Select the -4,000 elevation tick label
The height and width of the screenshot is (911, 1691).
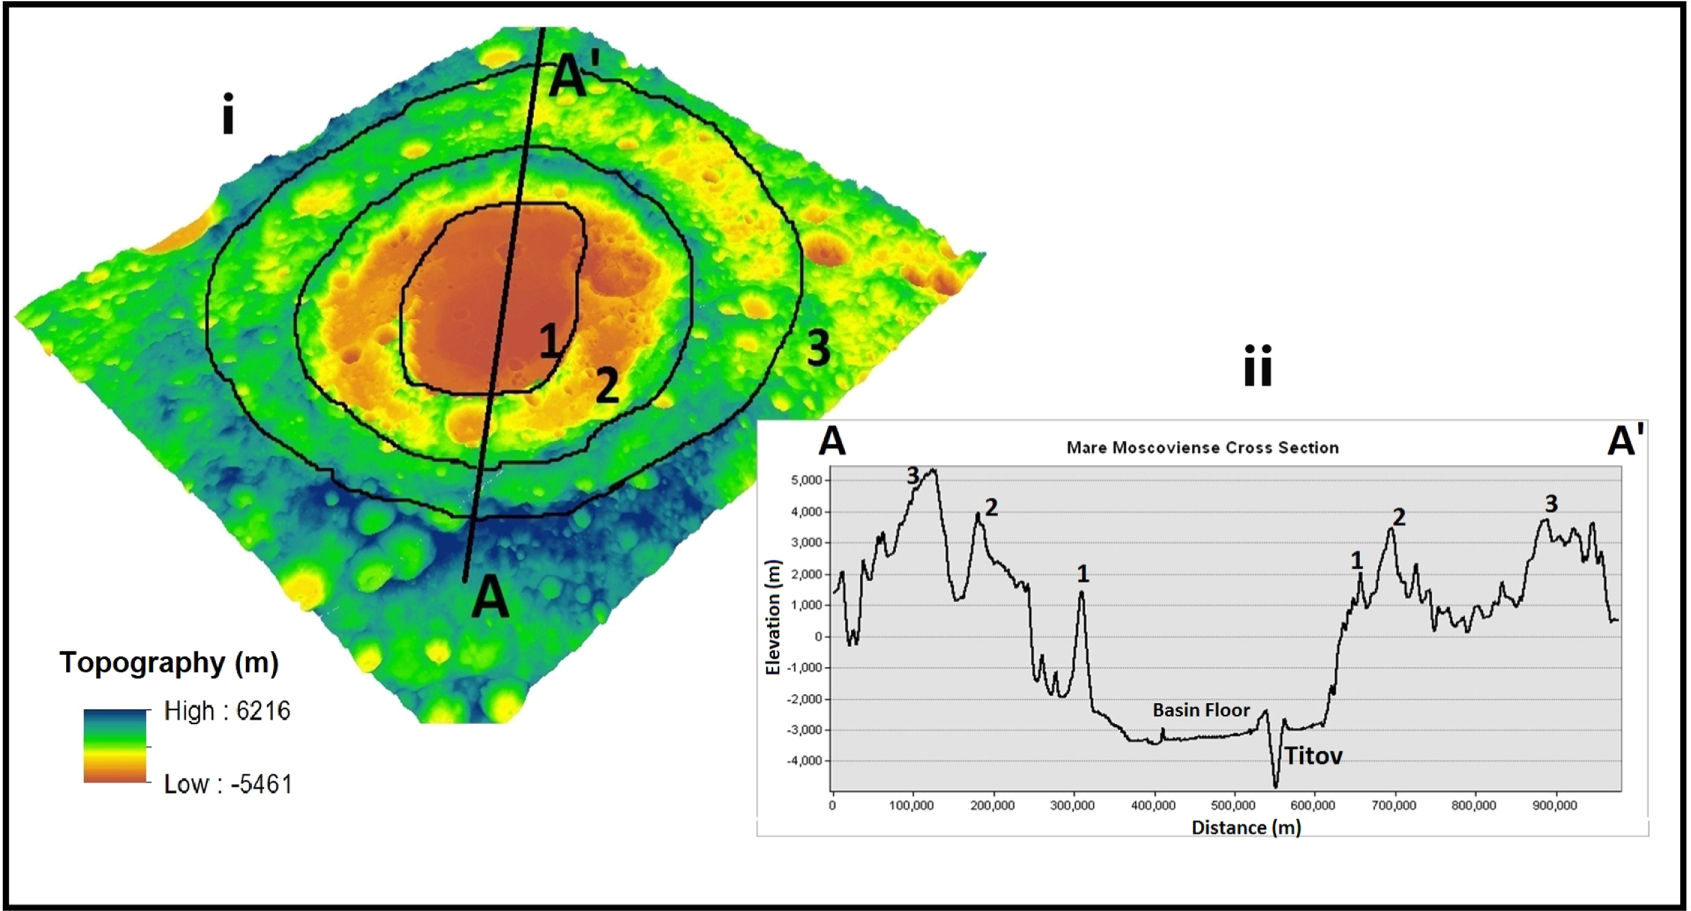point(803,761)
